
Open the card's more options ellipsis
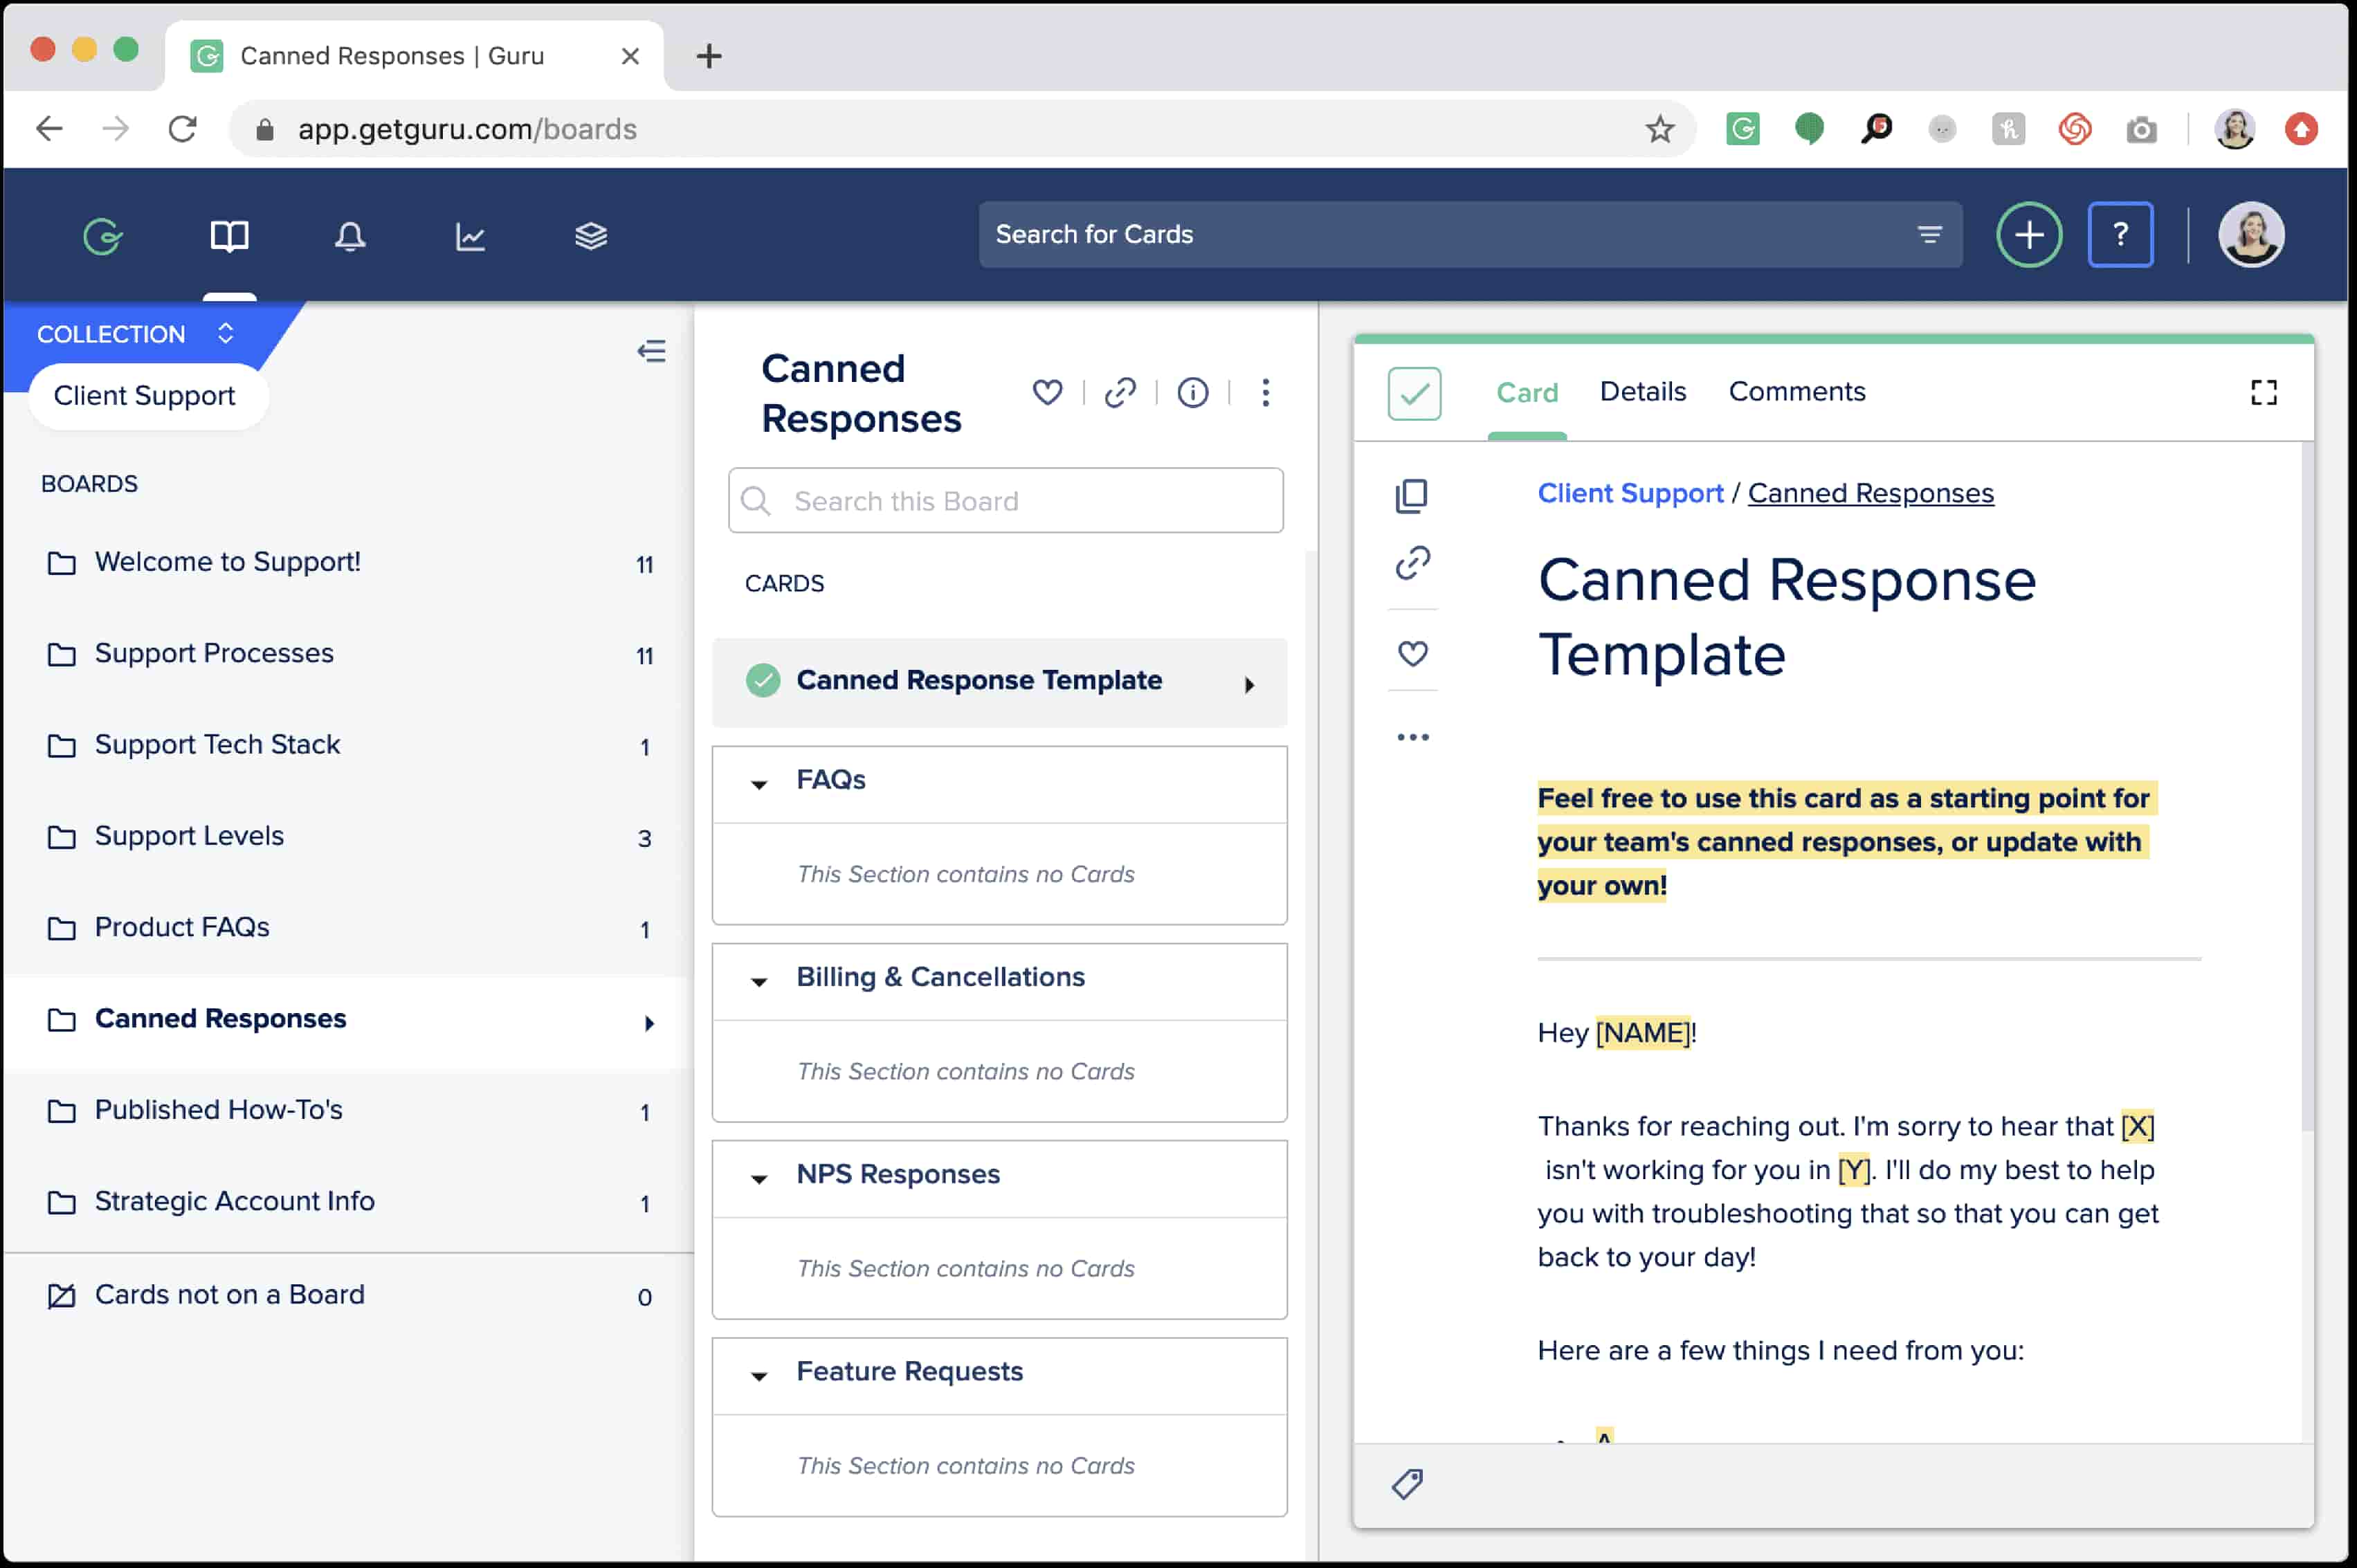(x=1412, y=737)
